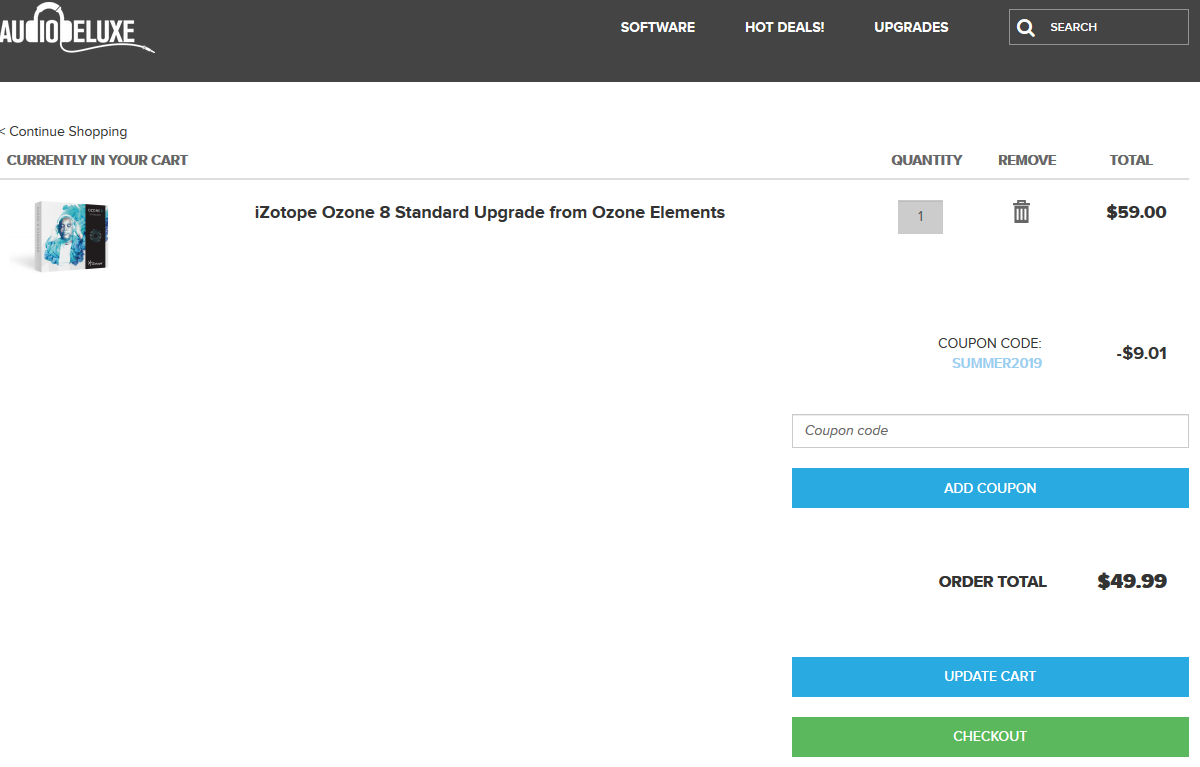The height and width of the screenshot is (767, 1200).
Task: Click the Order Total label
Action: coord(993,581)
